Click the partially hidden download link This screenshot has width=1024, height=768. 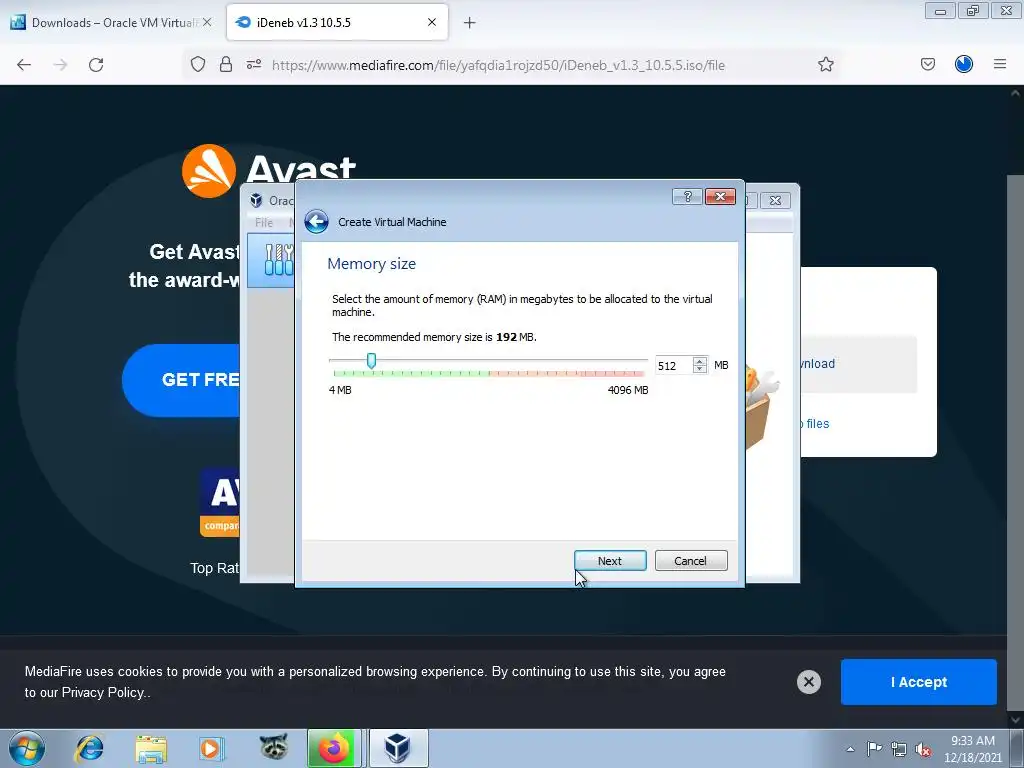[x=818, y=364]
